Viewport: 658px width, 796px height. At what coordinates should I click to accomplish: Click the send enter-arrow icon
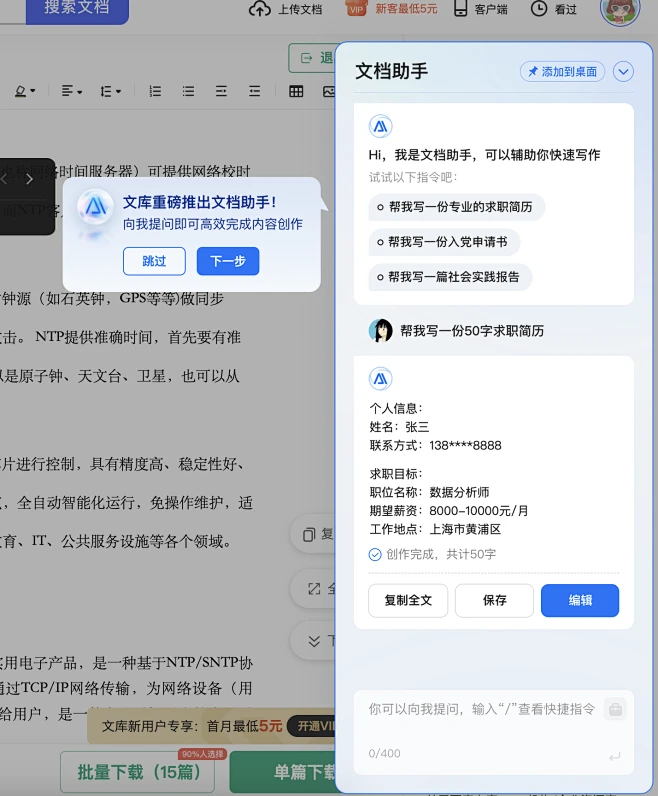click(614, 757)
